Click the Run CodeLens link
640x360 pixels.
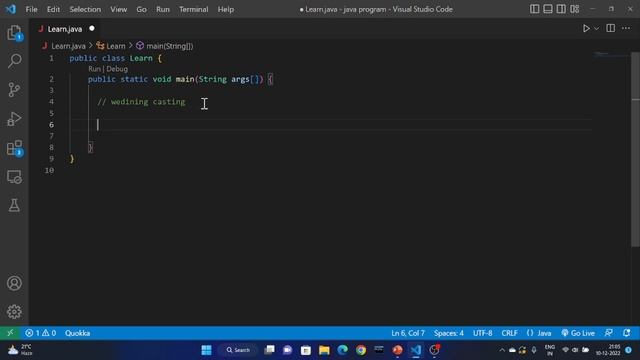[94, 69]
